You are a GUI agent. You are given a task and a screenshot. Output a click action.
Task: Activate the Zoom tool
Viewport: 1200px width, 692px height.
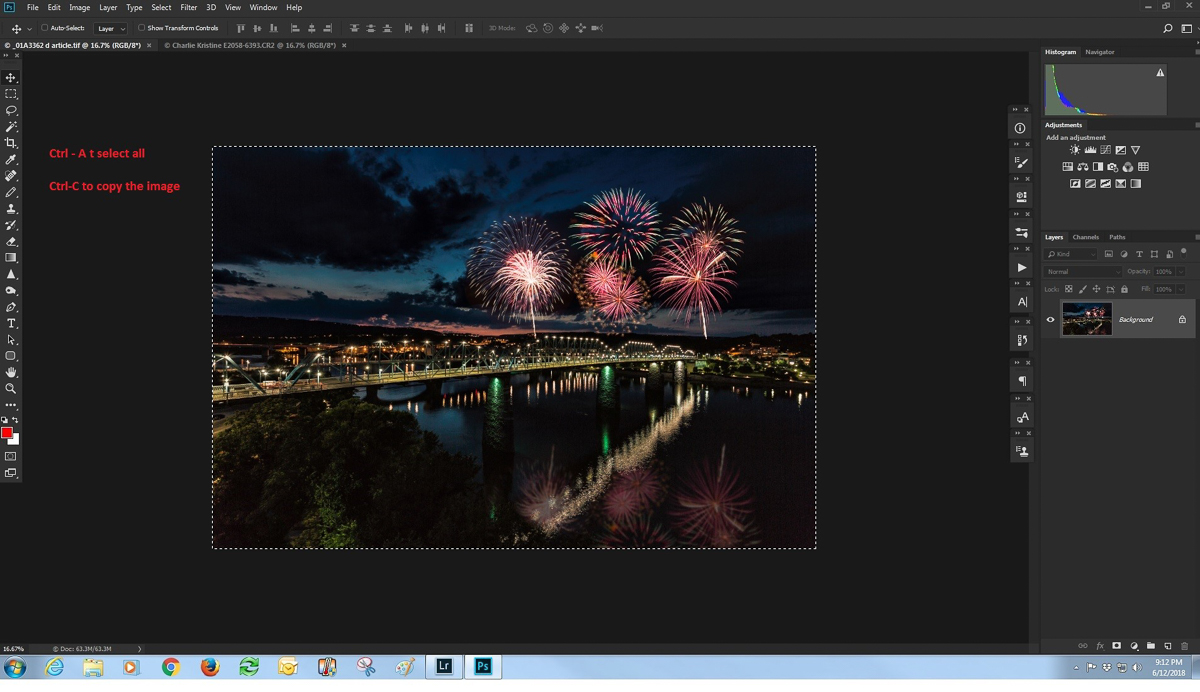pos(11,389)
